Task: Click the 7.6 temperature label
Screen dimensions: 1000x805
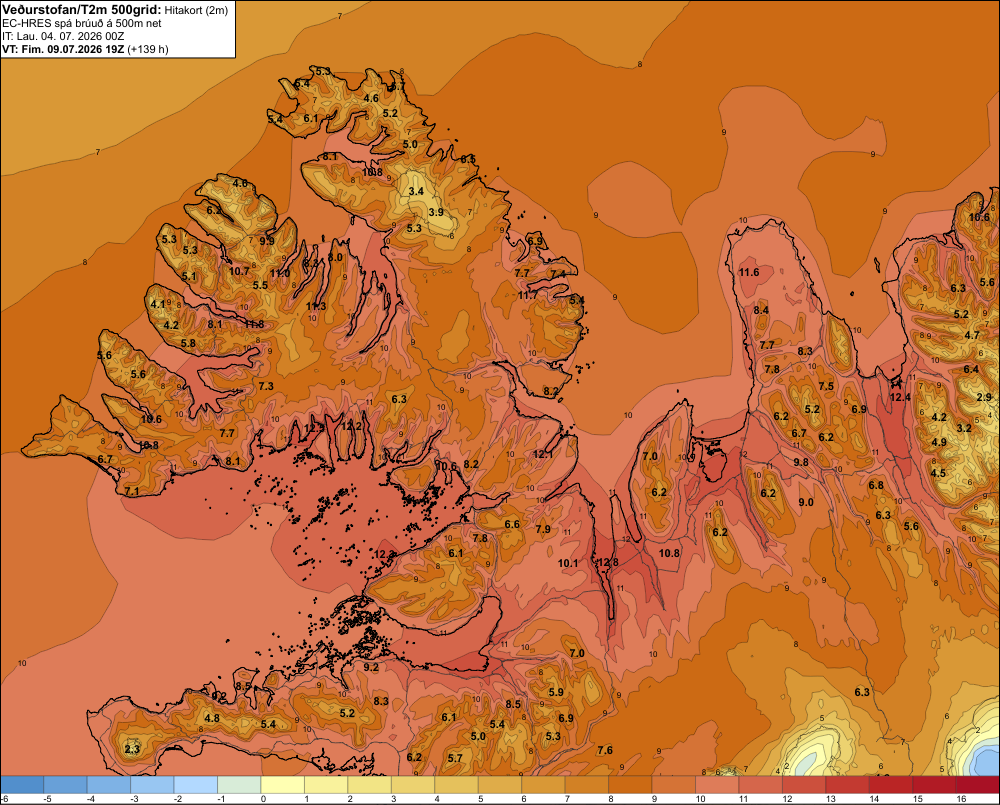Action: point(605,750)
